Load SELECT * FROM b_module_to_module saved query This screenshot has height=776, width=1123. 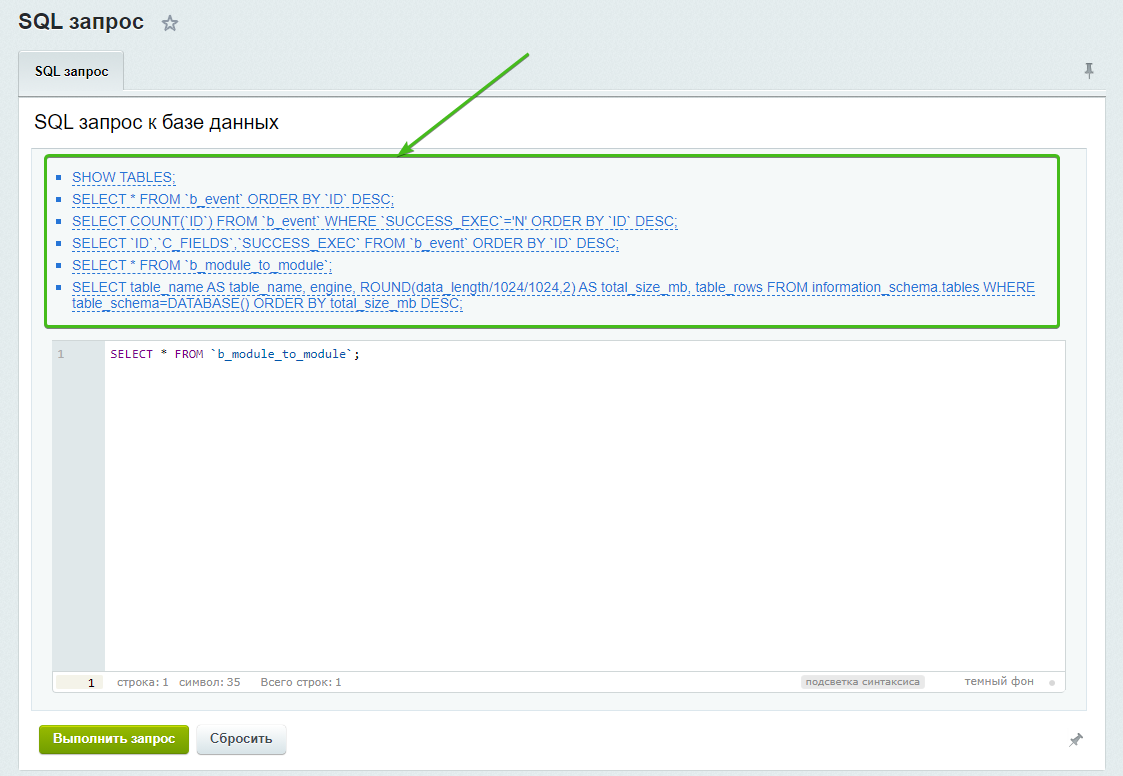click(x=202, y=266)
